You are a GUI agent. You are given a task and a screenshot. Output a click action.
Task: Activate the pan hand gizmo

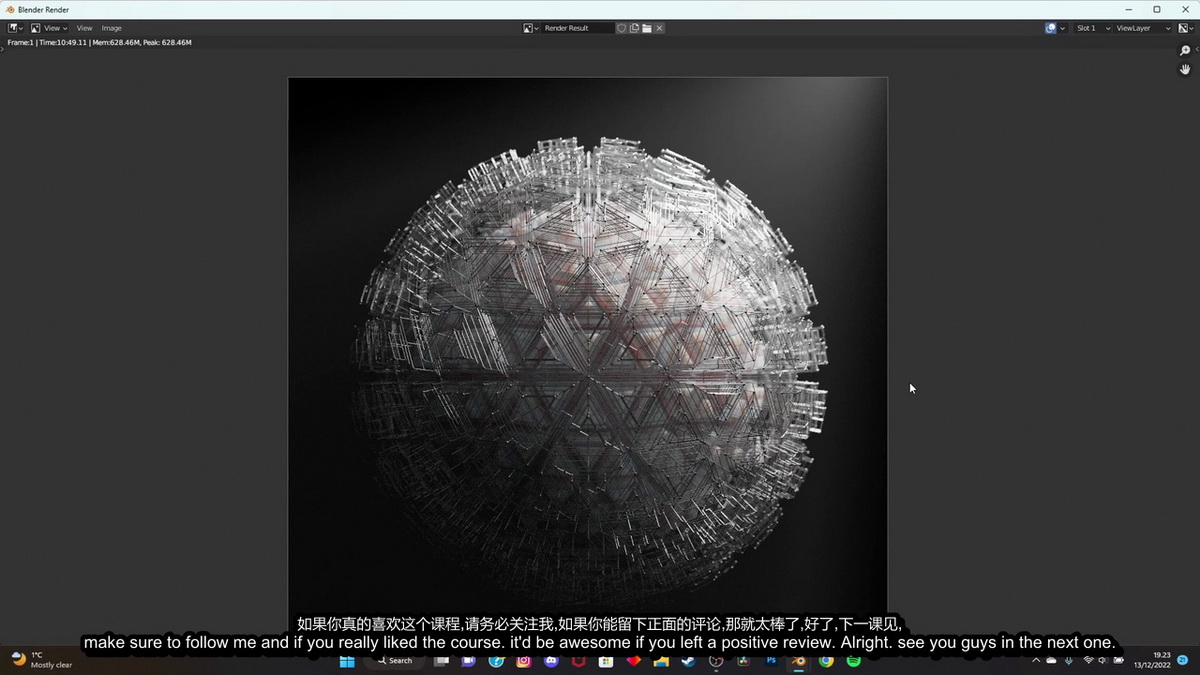[x=1185, y=69]
